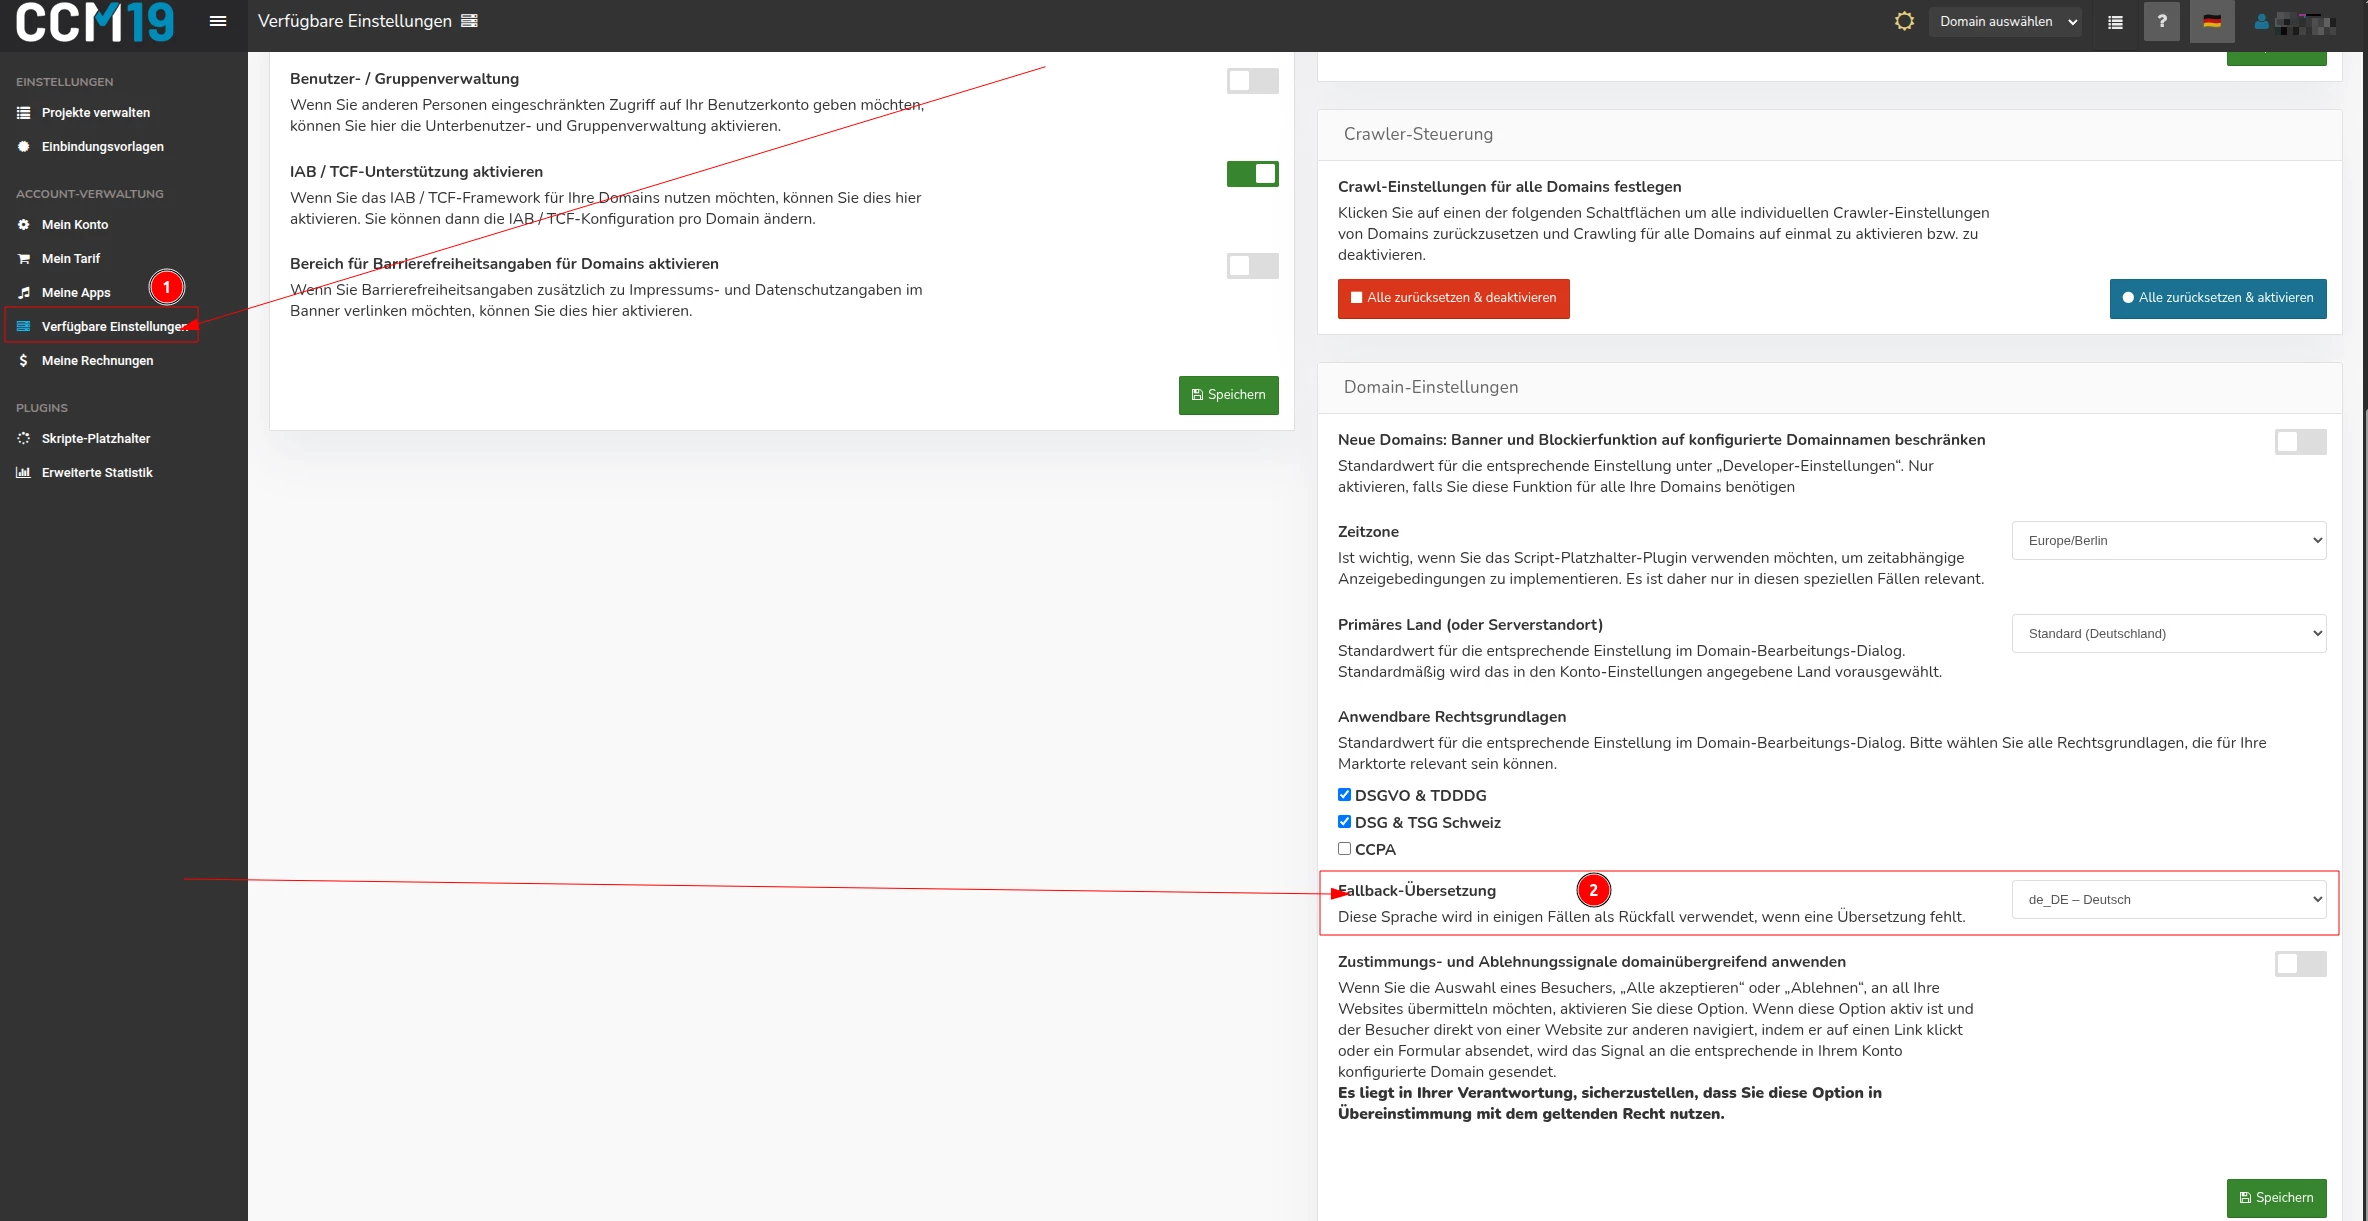2368x1221 pixels.
Task: Click the sun theme toggle icon
Action: click(1904, 21)
